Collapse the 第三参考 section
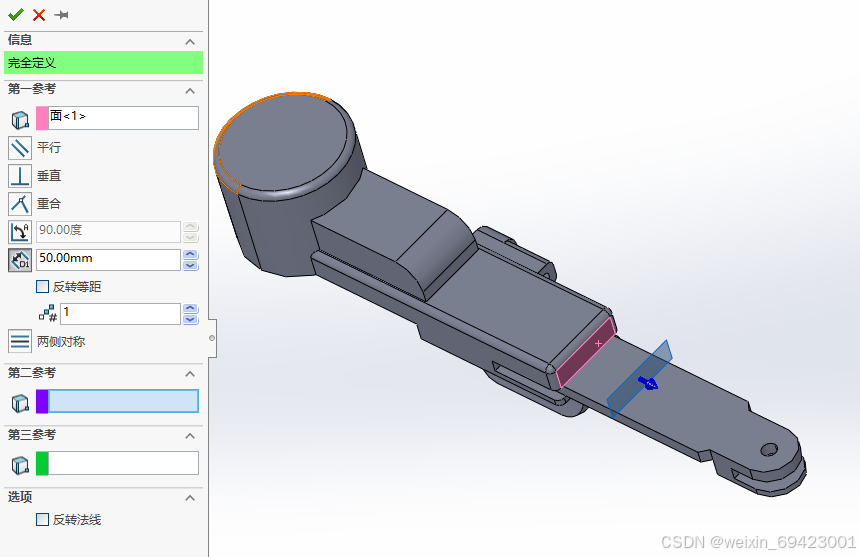The image size is (860, 557). pyautogui.click(x=190, y=436)
